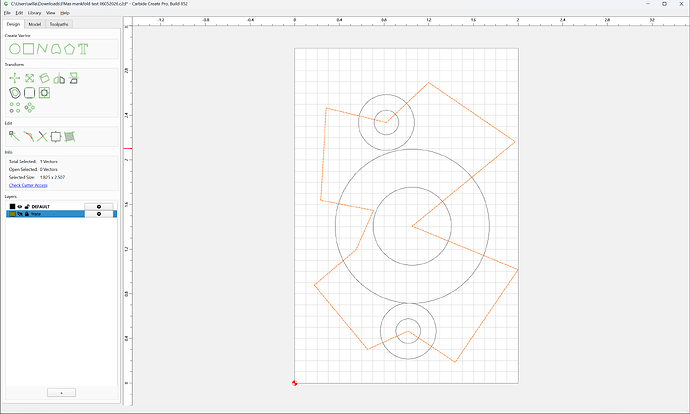Switch to the Design tab
Image resolution: width=690 pixels, height=414 pixels.
pyautogui.click(x=13, y=24)
